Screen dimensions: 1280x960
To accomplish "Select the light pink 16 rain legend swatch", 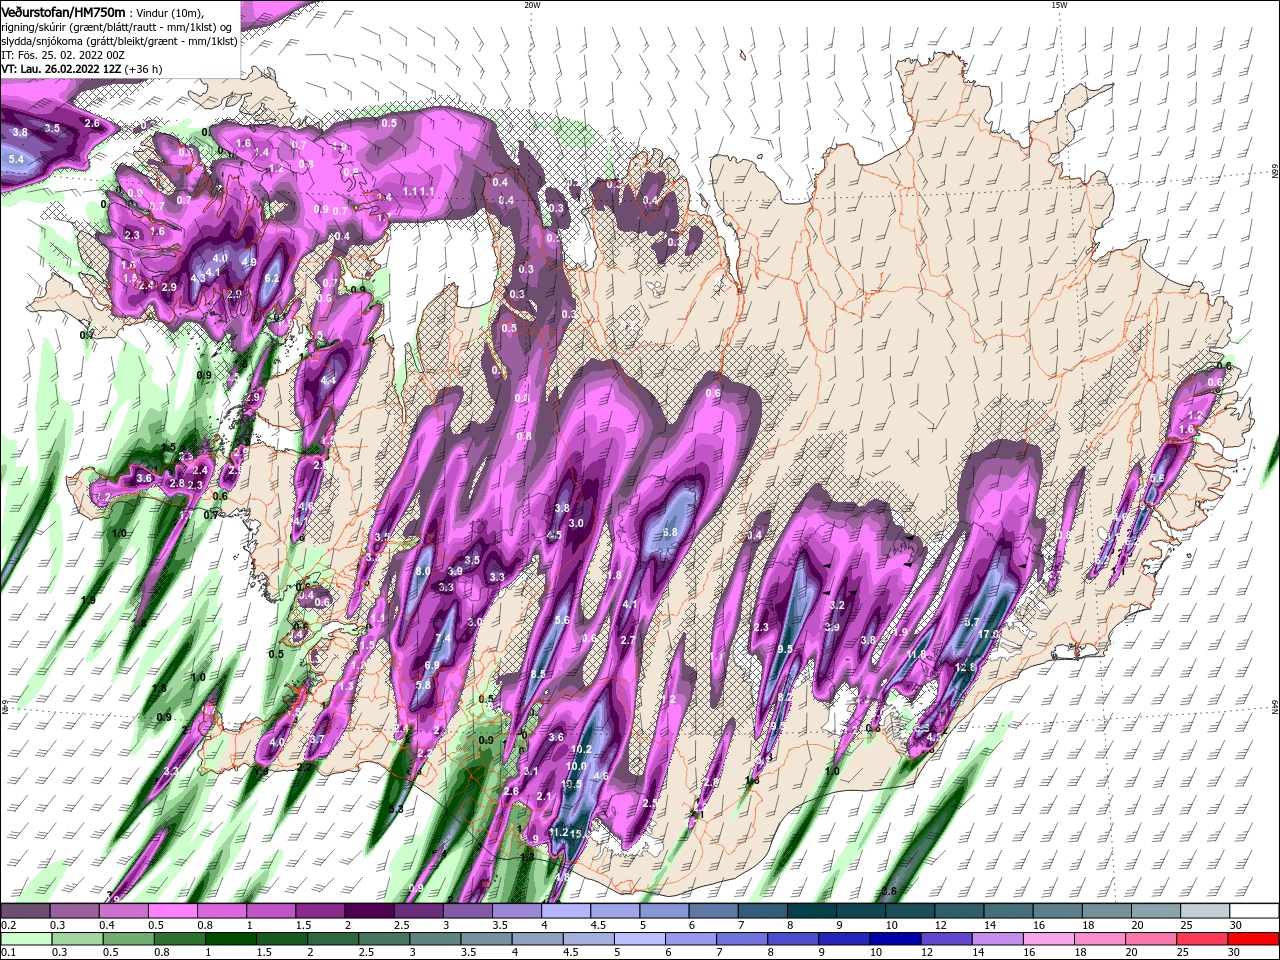I will pos(1049,939).
